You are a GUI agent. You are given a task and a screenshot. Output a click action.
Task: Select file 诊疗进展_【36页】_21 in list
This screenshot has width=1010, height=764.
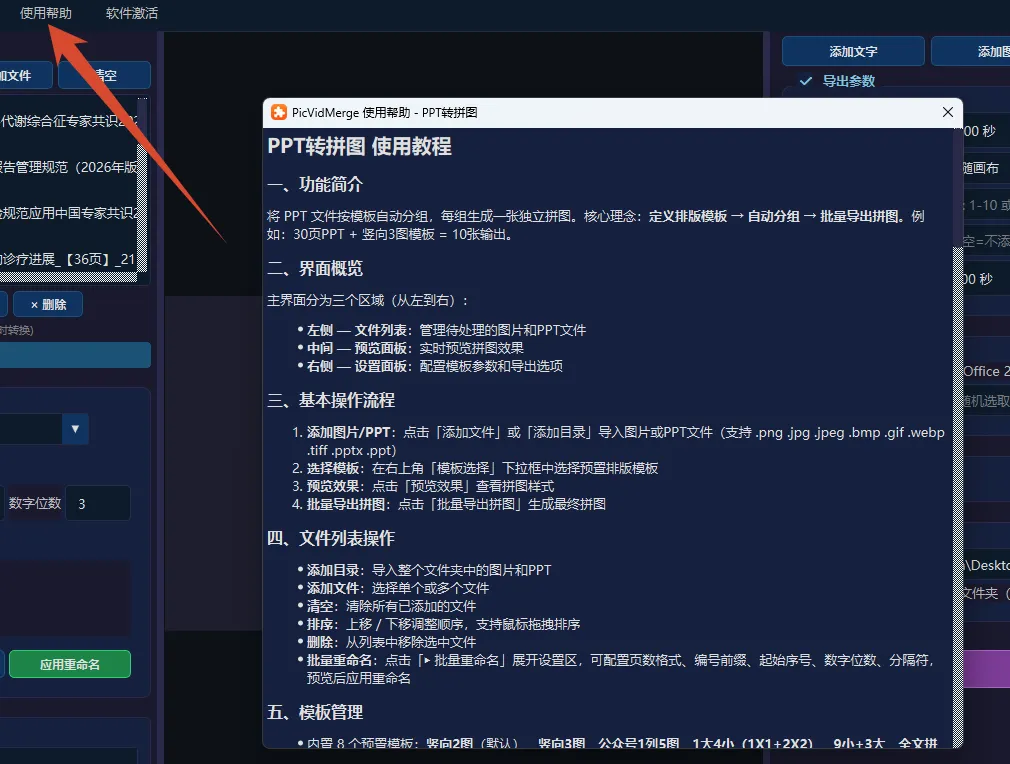click(69, 260)
